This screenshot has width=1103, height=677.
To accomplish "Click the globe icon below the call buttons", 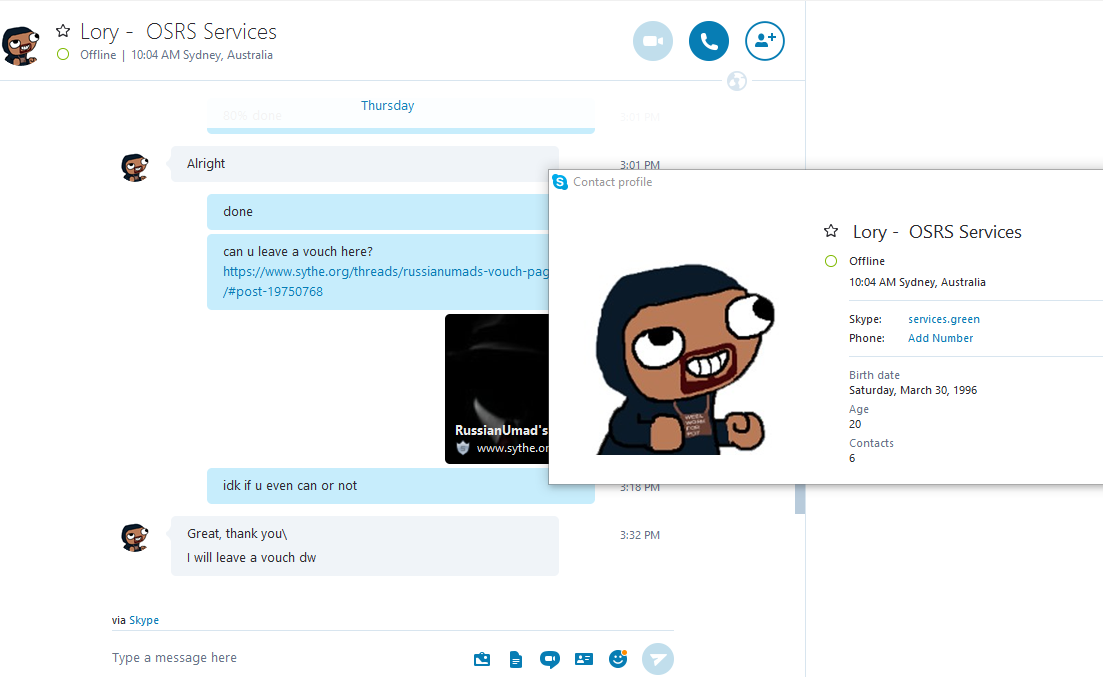I will pos(737,81).
